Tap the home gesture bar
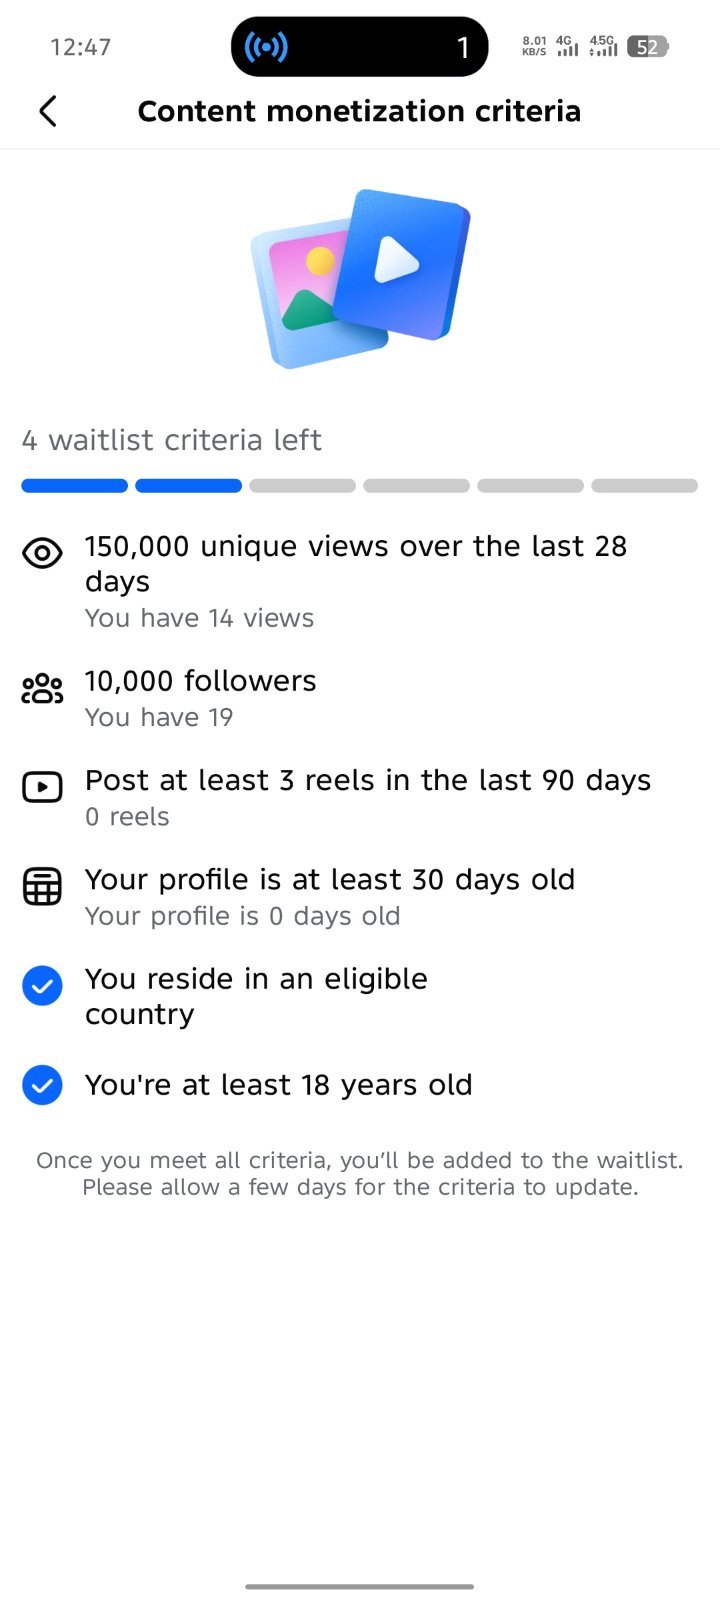Image resolution: width=720 pixels, height=1600 pixels. 360,1586
